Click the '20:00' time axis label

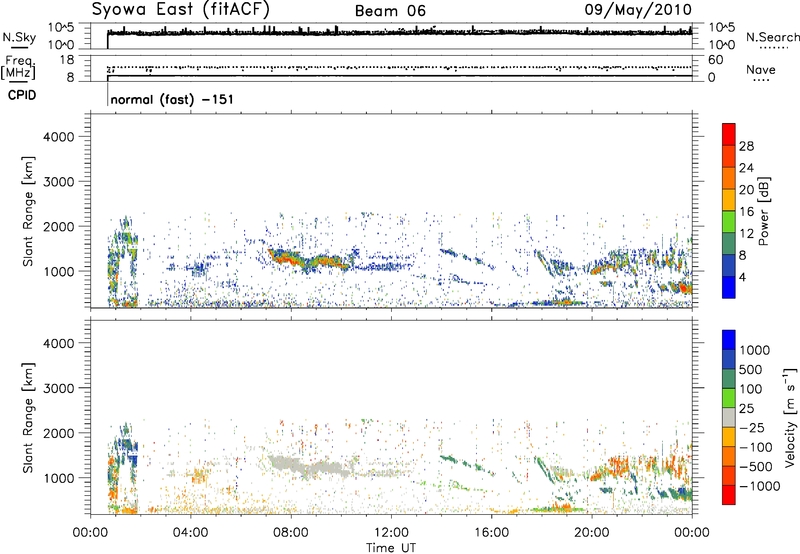[x=592, y=533]
